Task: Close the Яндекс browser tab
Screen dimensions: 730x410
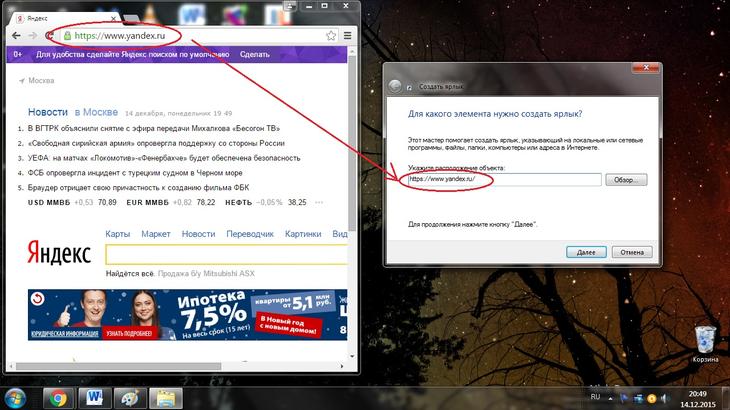Action: [113, 19]
